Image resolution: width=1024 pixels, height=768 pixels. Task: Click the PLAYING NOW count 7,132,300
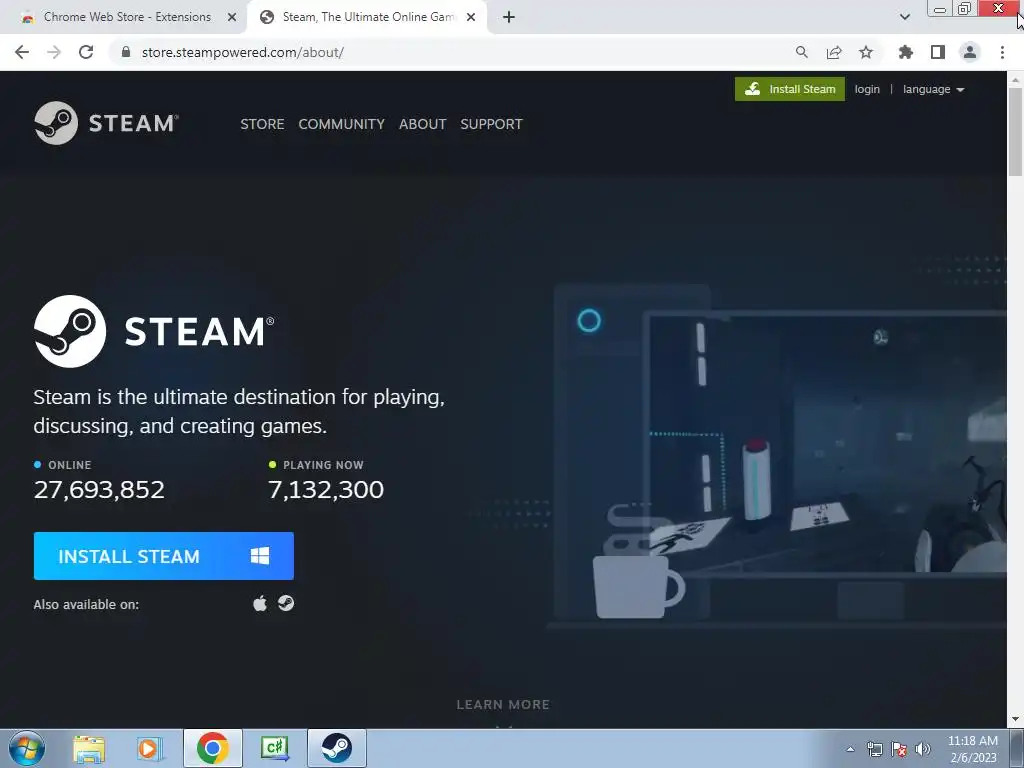tap(326, 489)
